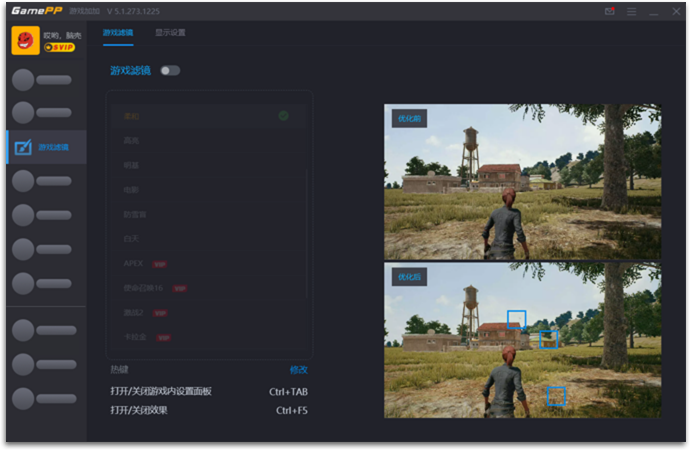
Task: Select the 防雪盲 filter preset
Action: pos(208,215)
